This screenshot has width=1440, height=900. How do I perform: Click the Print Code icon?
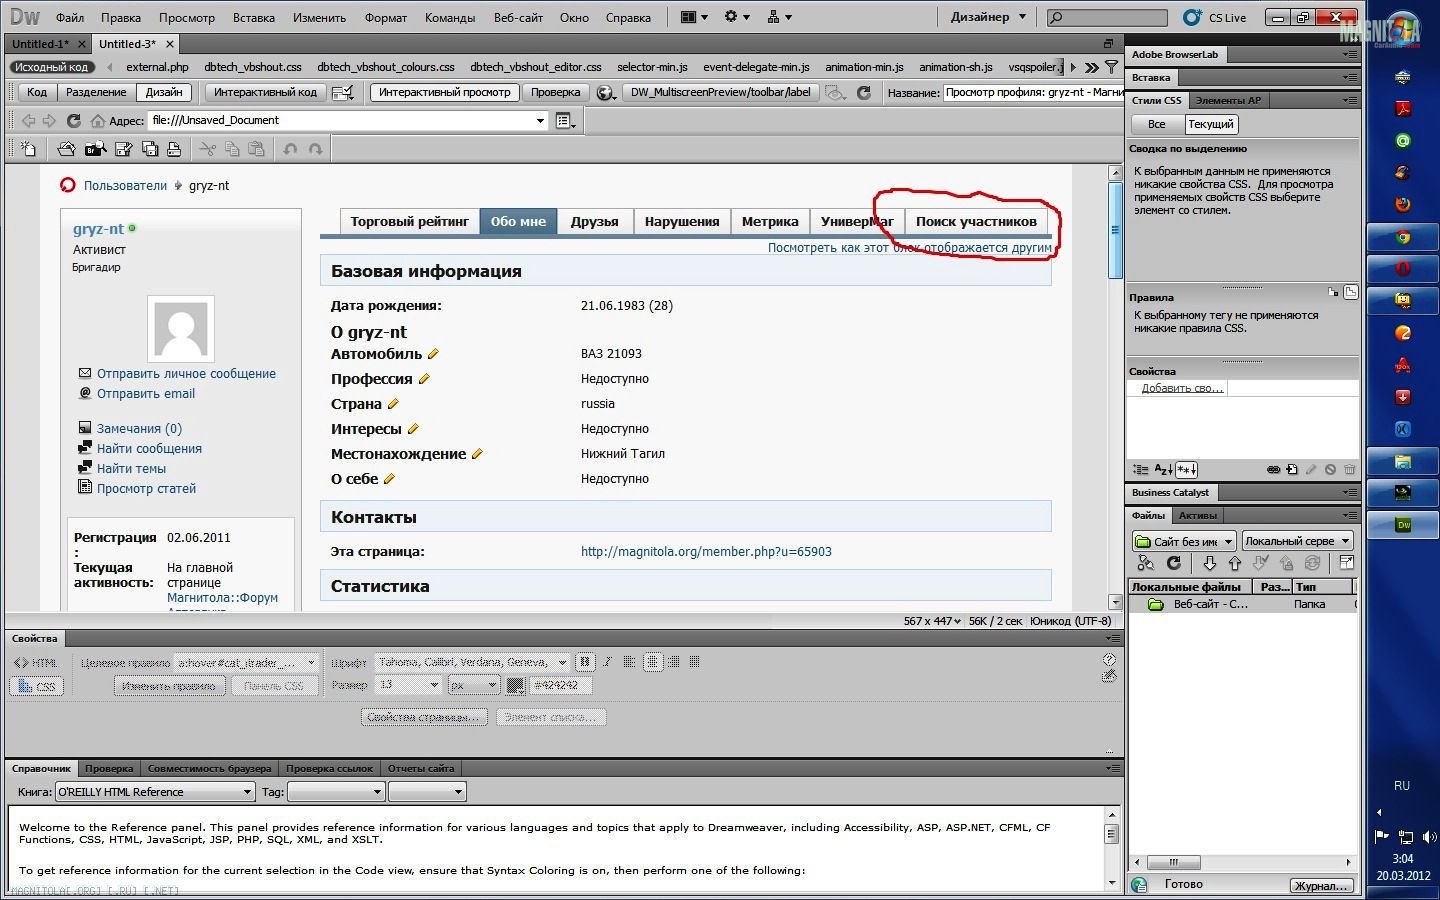(x=174, y=149)
